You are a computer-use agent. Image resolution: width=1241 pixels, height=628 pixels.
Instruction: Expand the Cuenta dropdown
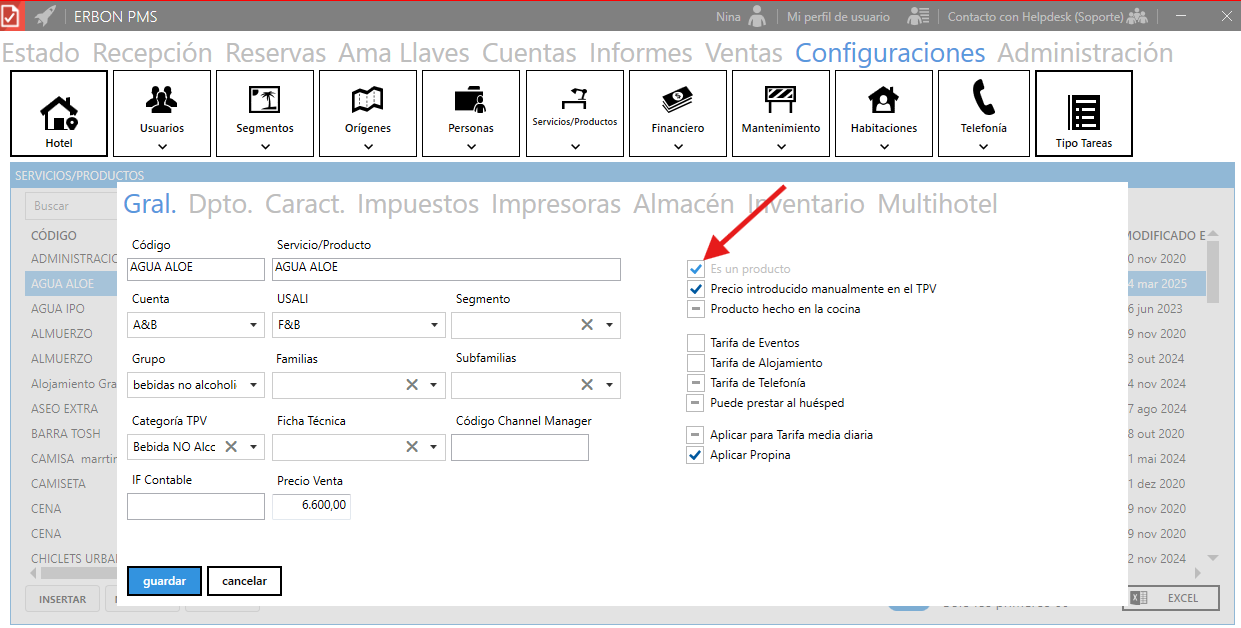coord(253,325)
